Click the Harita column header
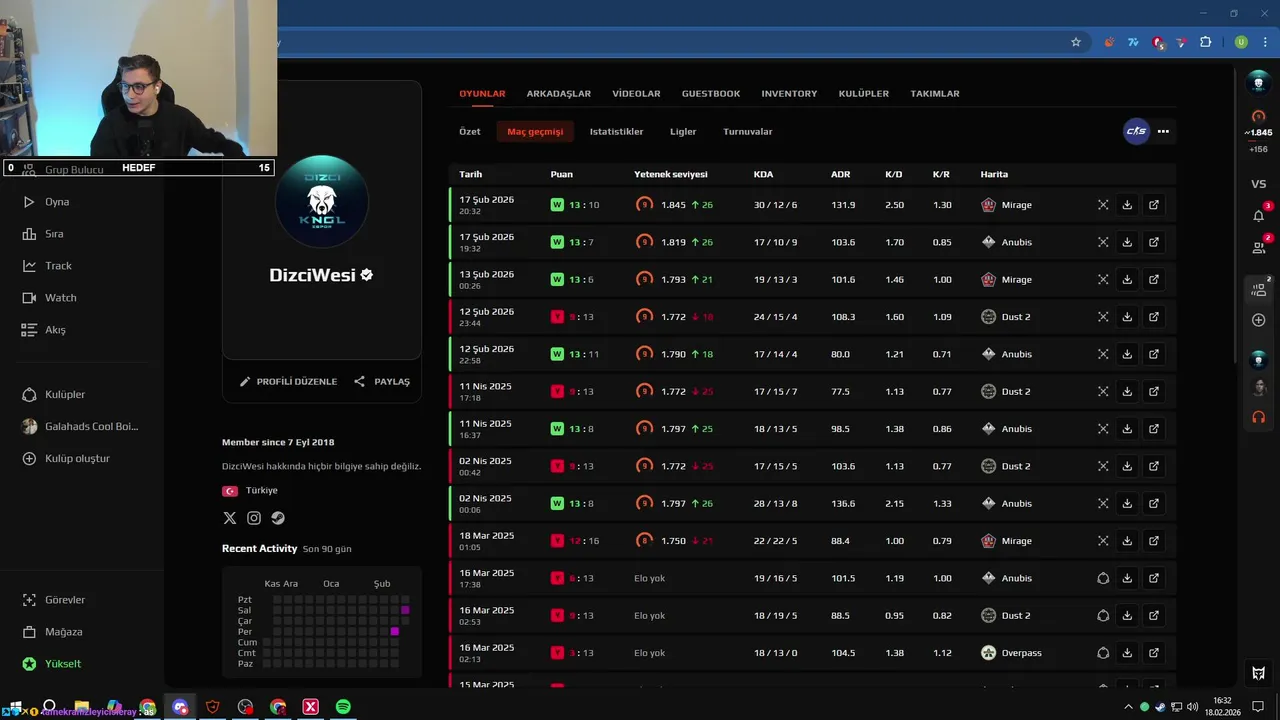The height and width of the screenshot is (720, 1280). point(994,175)
